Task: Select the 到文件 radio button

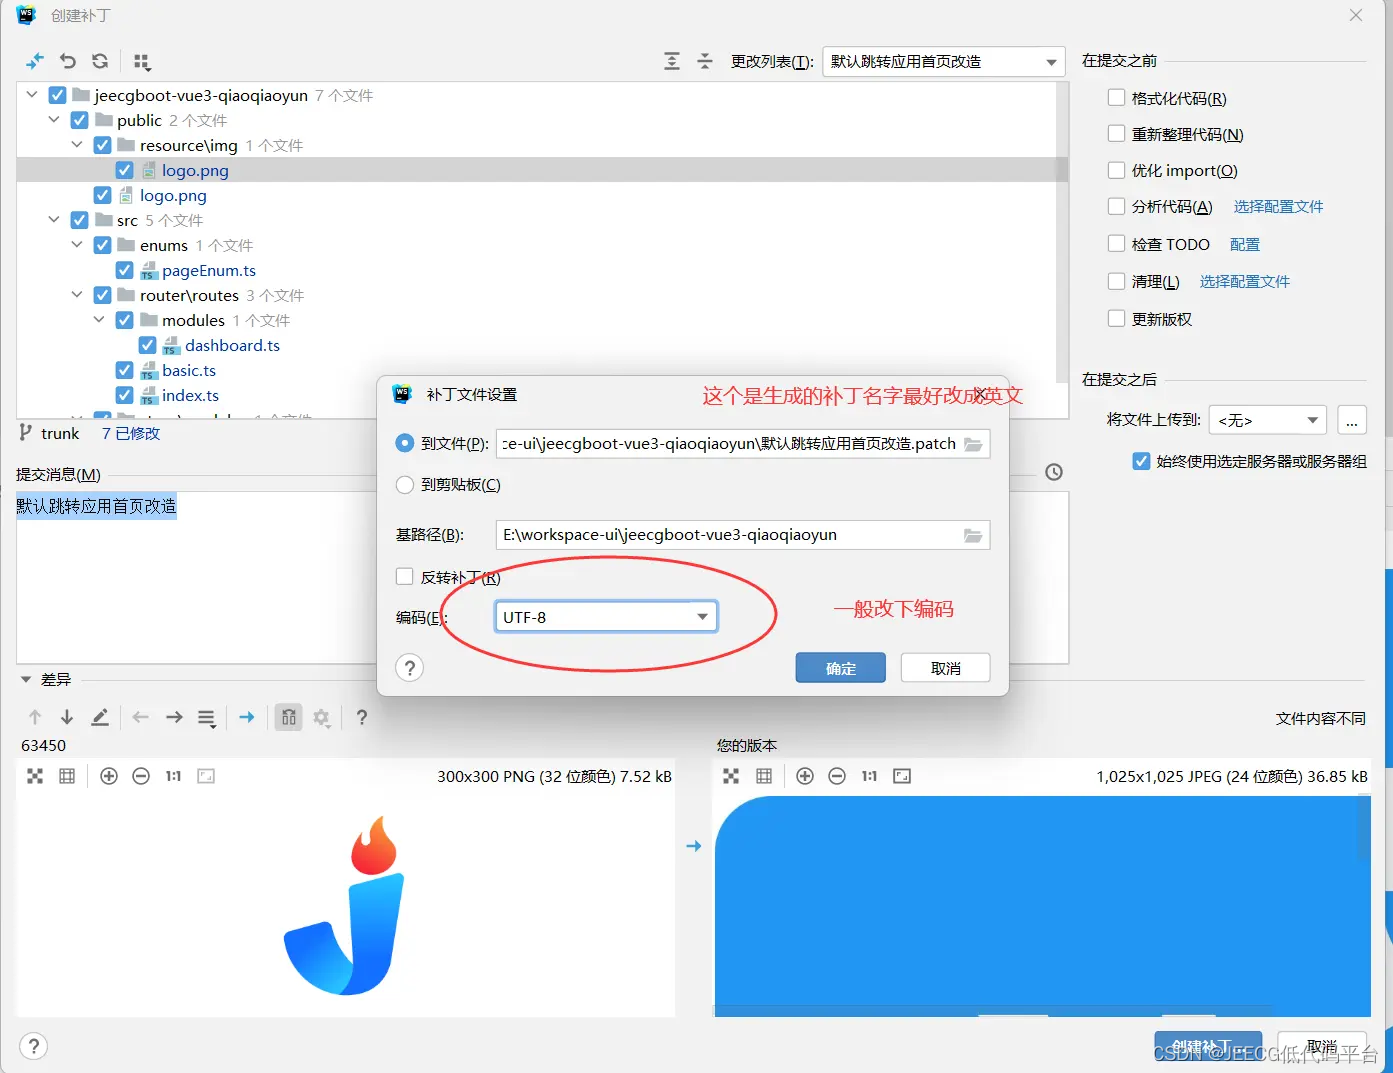Action: click(x=404, y=443)
